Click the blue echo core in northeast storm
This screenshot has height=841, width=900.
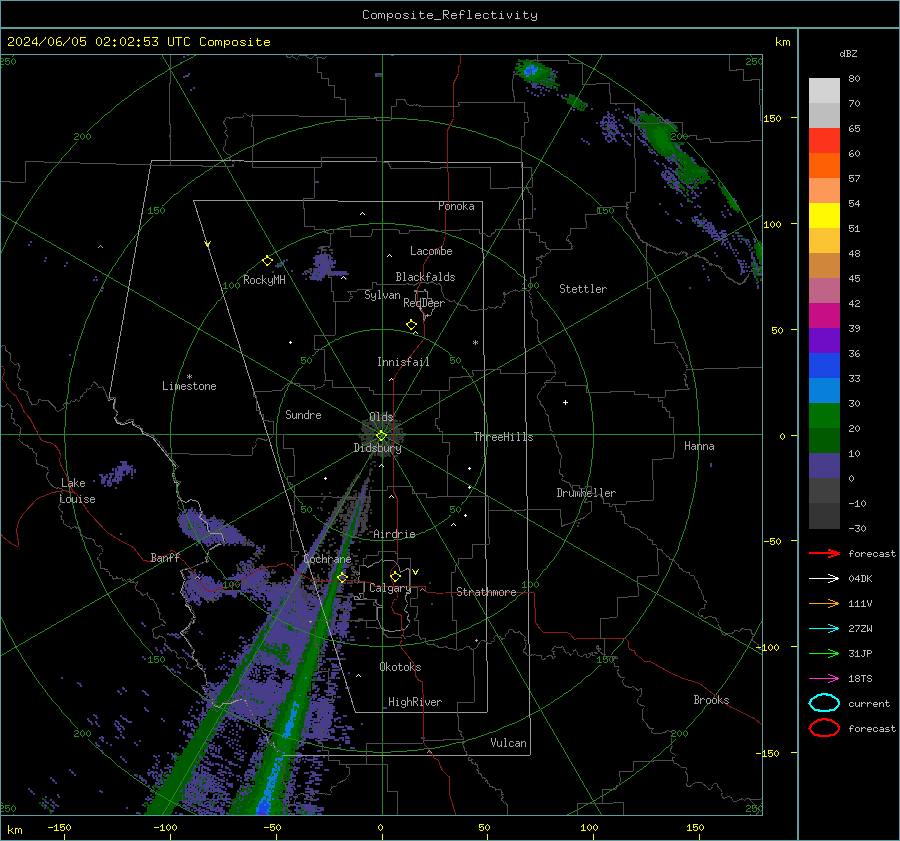pos(531,71)
